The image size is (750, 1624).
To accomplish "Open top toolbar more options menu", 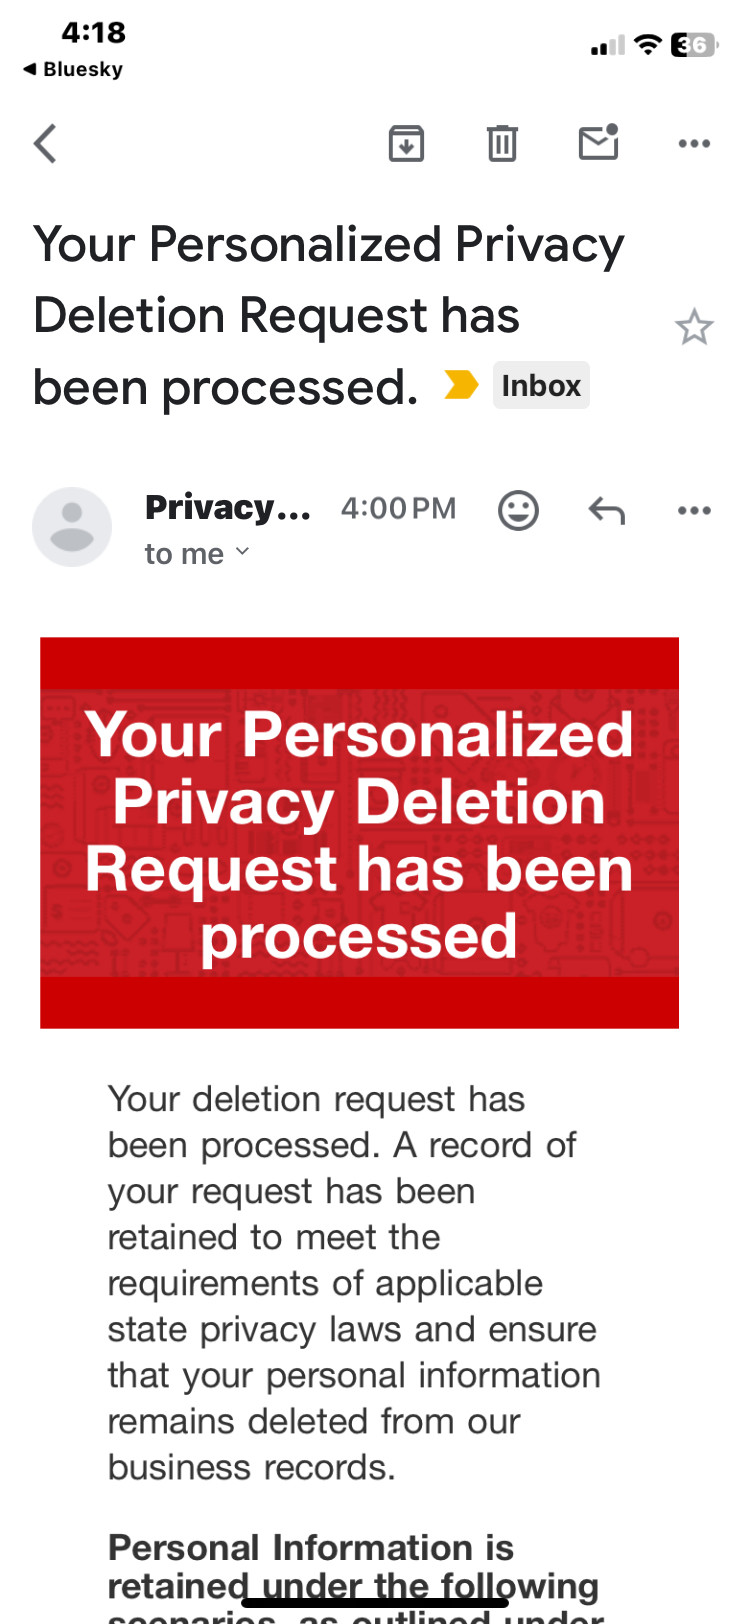I will 694,144.
